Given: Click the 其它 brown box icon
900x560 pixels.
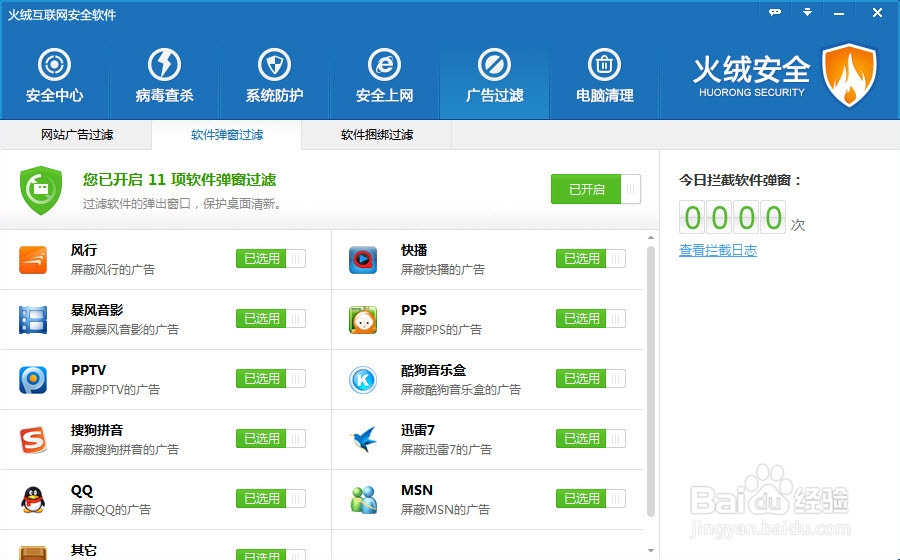Looking at the screenshot, I should point(33,553).
